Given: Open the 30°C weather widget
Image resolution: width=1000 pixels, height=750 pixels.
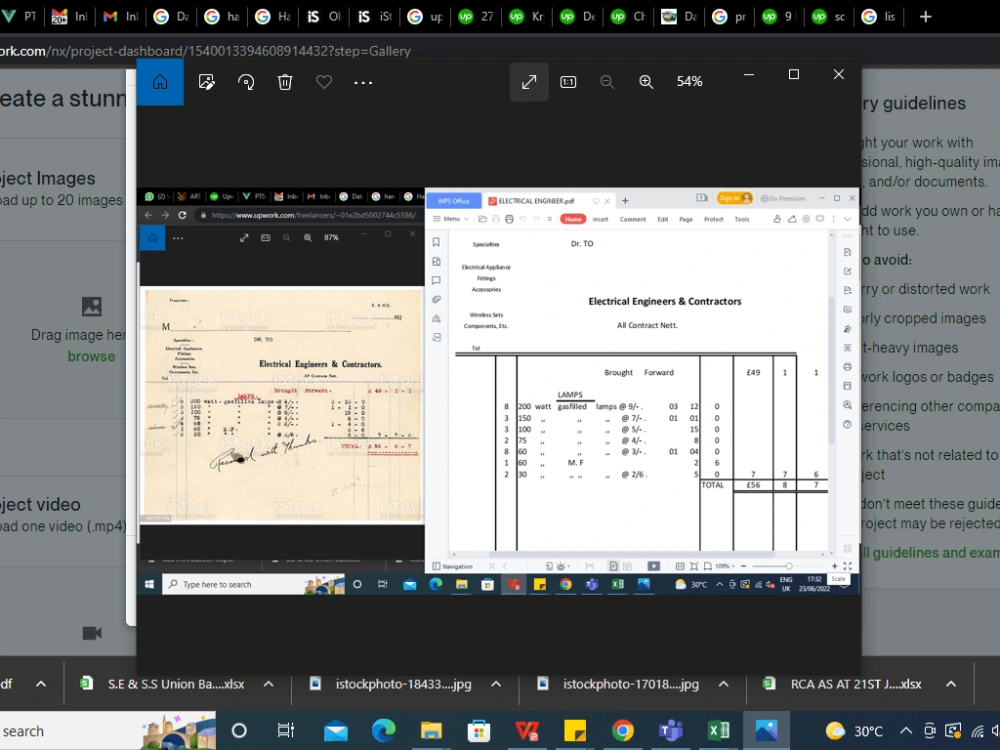Looking at the screenshot, I should (854, 731).
